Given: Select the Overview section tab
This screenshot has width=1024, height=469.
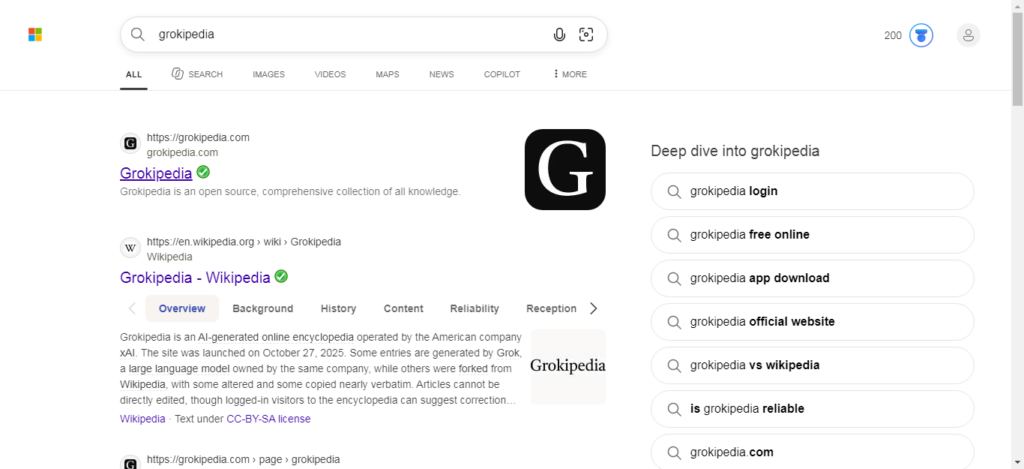Looking at the screenshot, I should (182, 308).
